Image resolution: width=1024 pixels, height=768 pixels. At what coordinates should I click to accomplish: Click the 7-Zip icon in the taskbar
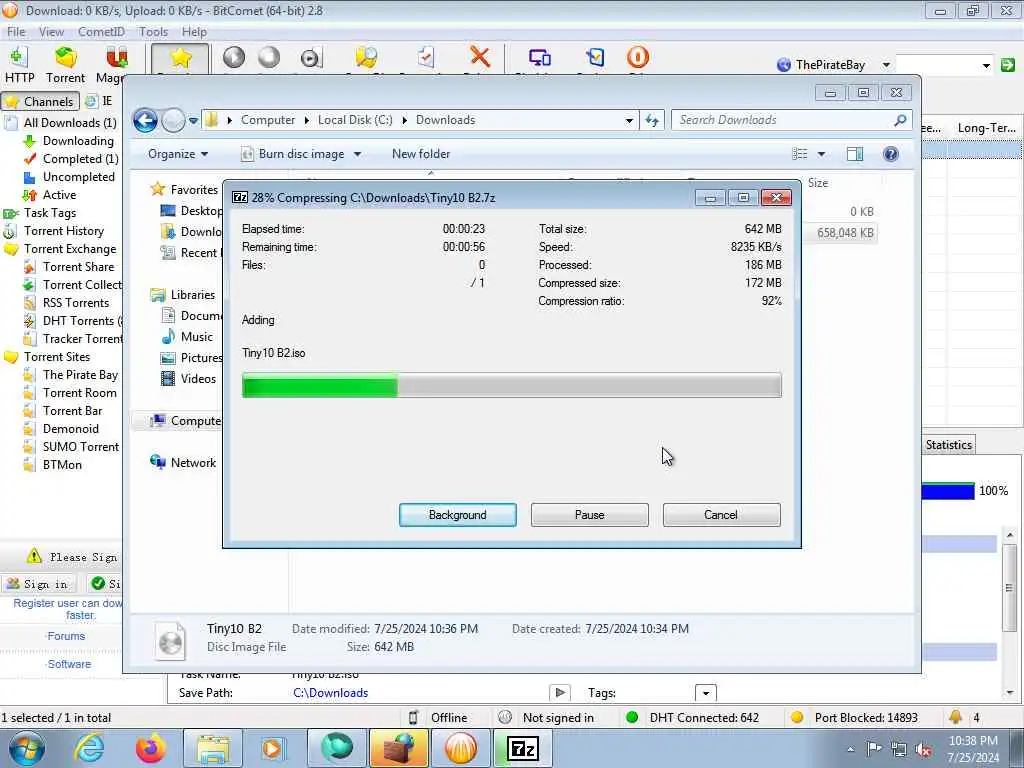[522, 748]
